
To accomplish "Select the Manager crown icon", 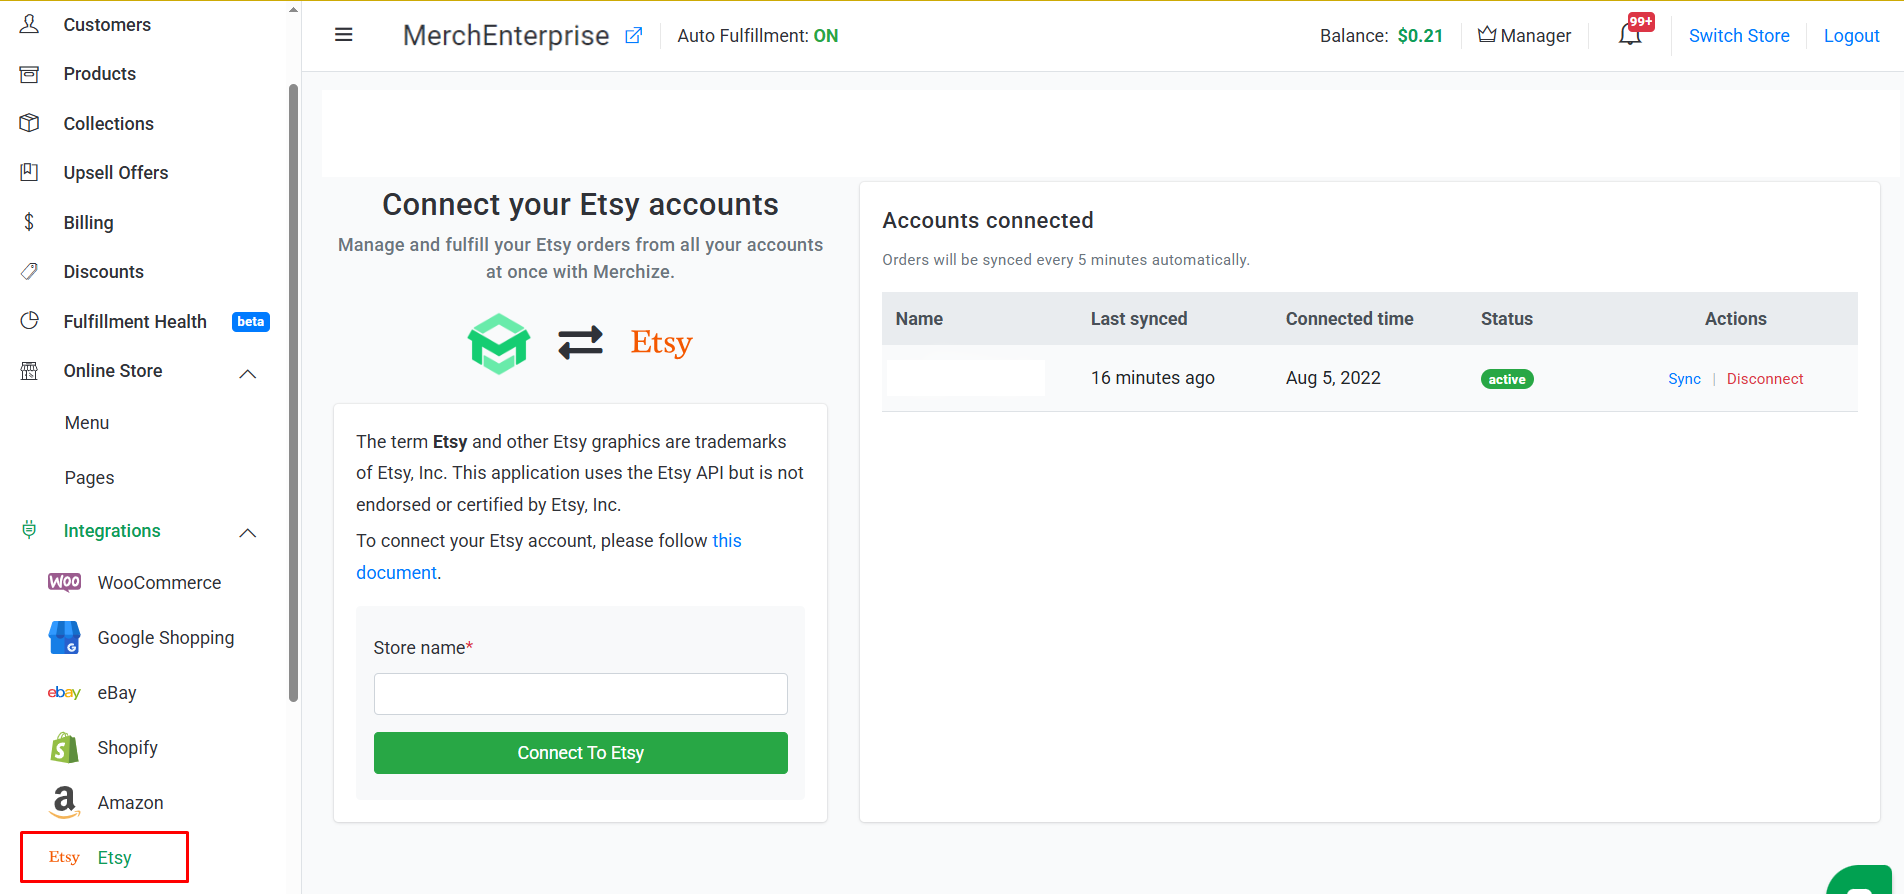I will pyautogui.click(x=1487, y=34).
